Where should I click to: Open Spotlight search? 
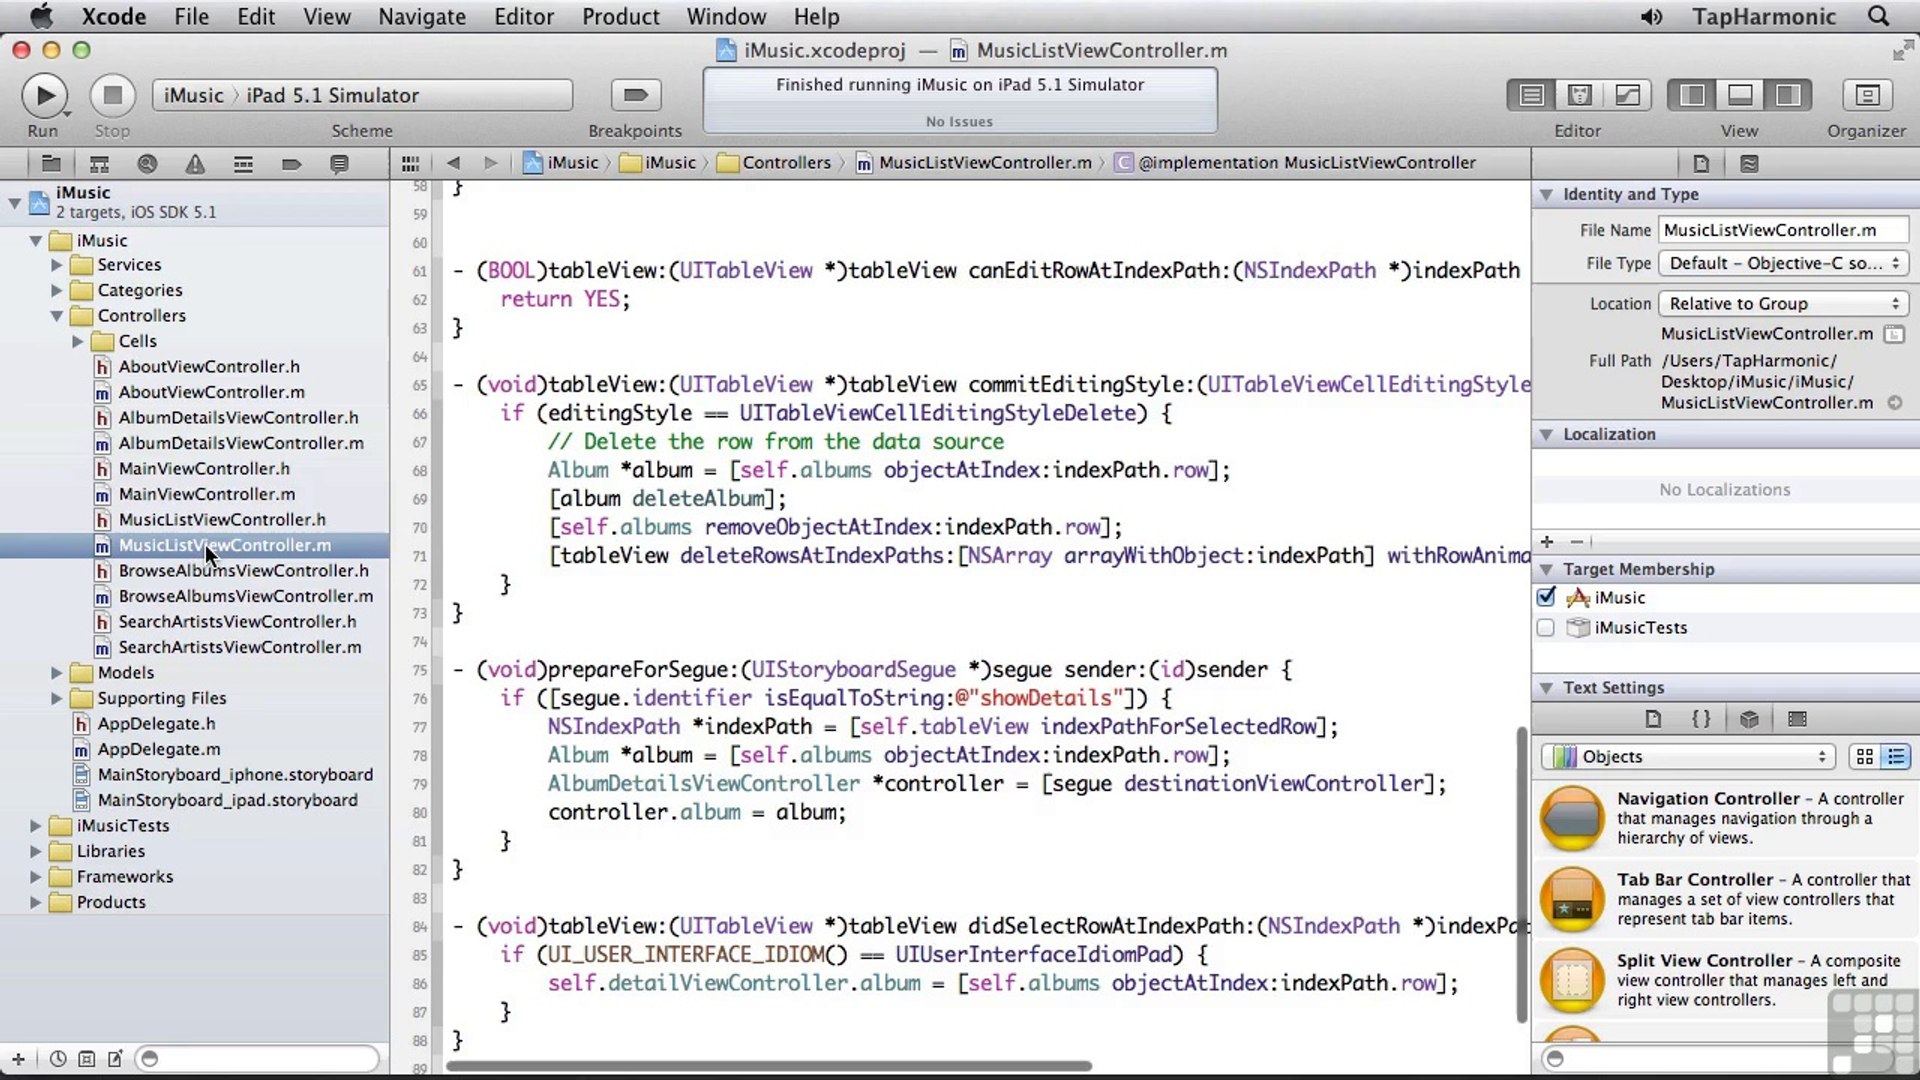pyautogui.click(x=1879, y=16)
